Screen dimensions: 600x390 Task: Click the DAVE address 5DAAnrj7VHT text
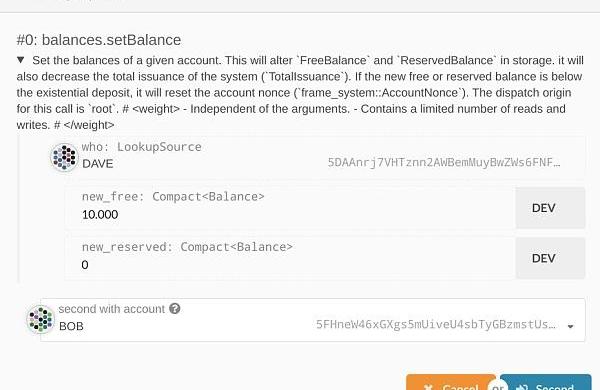(x=444, y=162)
